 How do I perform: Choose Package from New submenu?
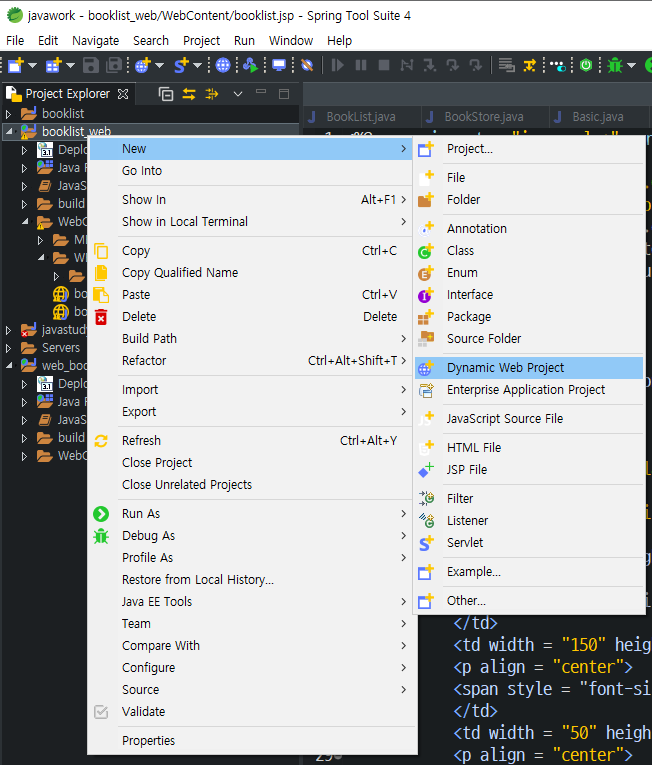529,317
